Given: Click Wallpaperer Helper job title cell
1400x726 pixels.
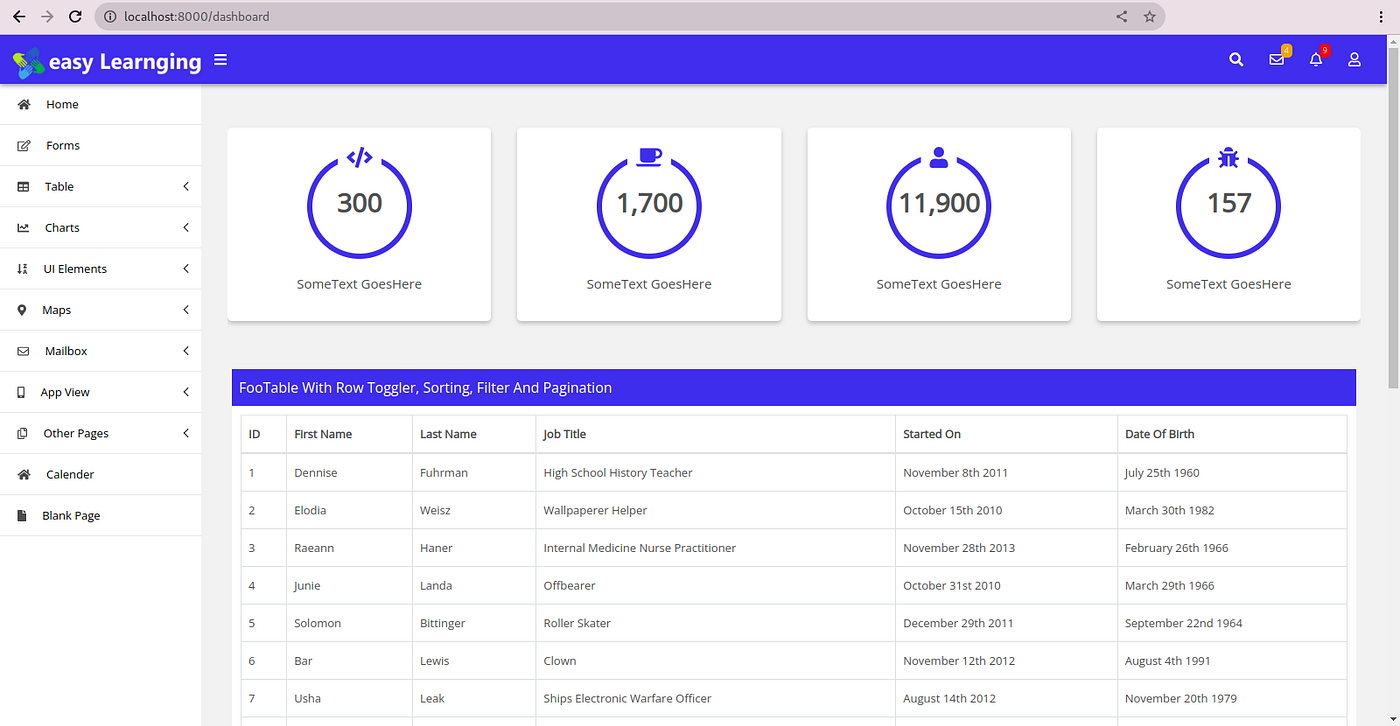Looking at the screenshot, I should (x=715, y=510).
